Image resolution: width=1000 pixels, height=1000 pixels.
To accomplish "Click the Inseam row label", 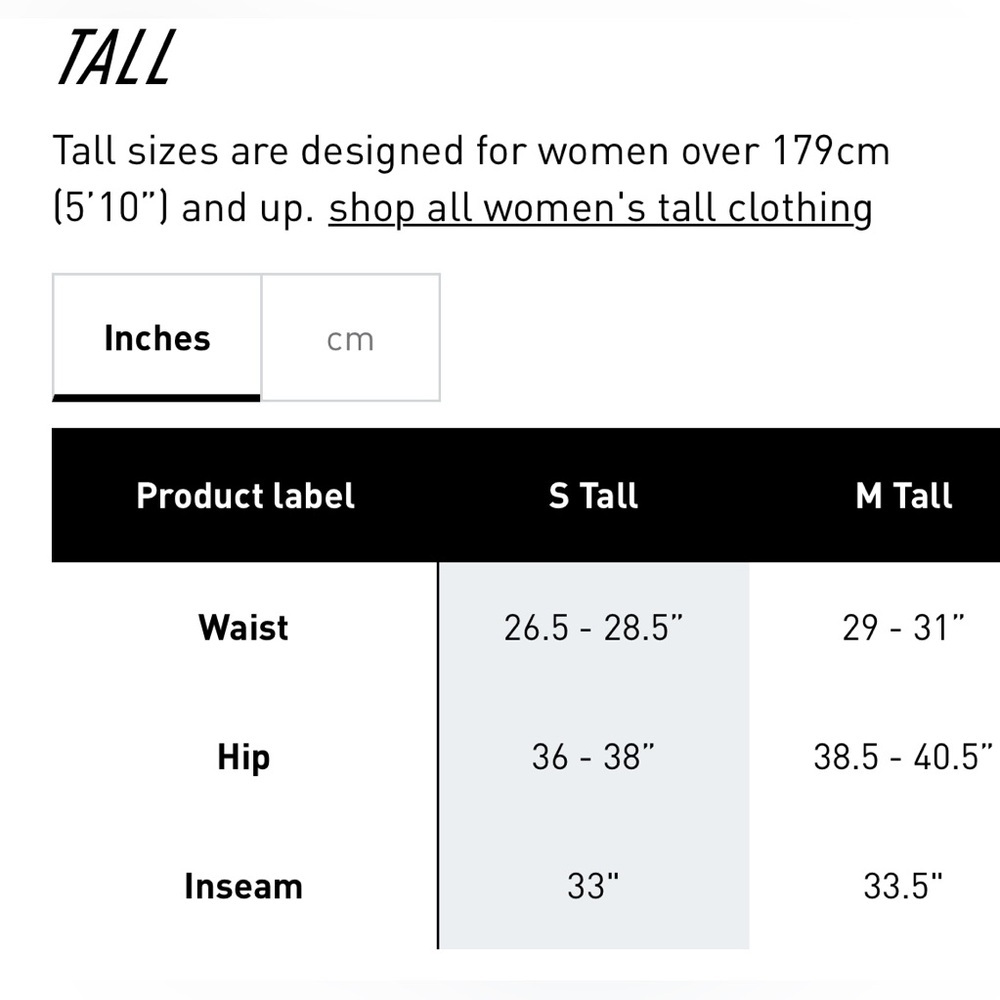I will (243, 886).
